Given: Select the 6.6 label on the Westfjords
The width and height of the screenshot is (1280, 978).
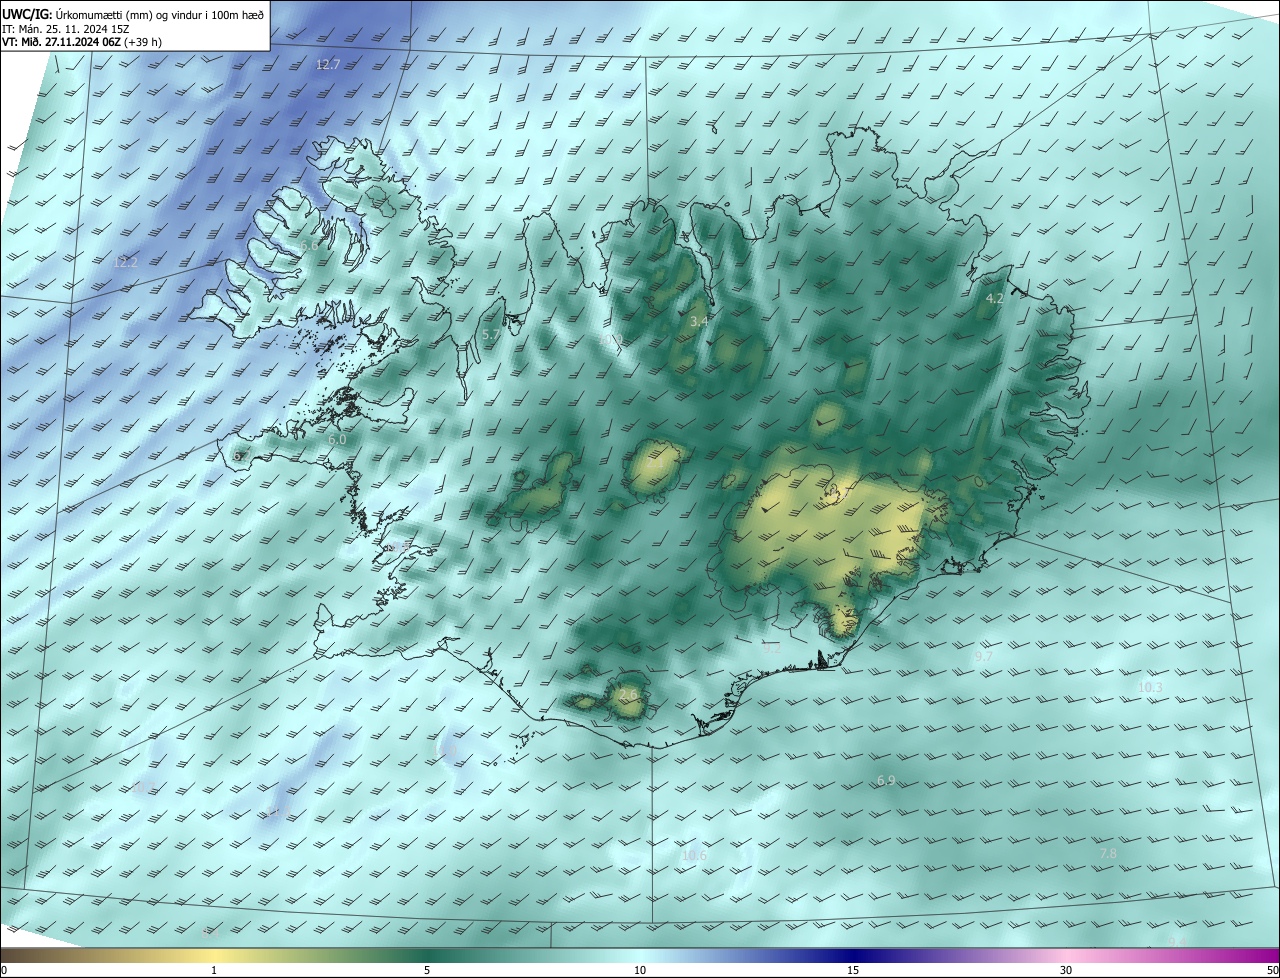Looking at the screenshot, I should point(309,246).
